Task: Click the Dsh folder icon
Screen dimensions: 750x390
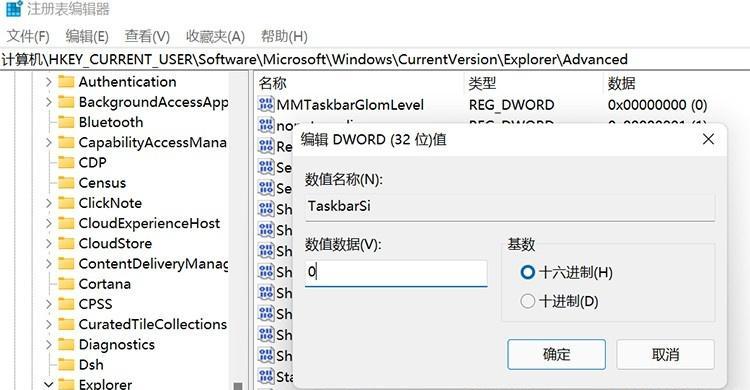Action: (x=66, y=365)
